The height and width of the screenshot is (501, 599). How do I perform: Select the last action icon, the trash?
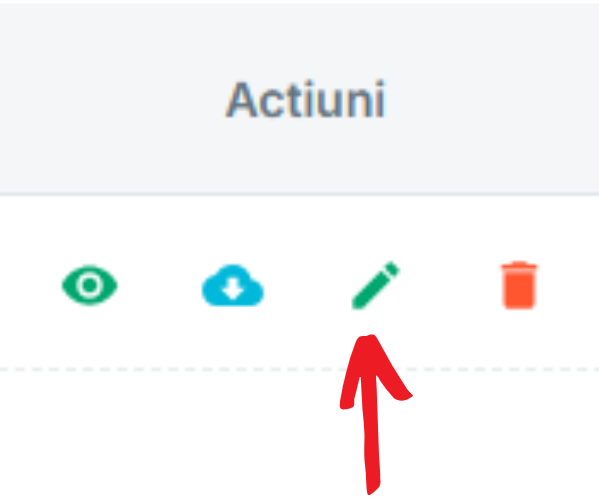pyautogui.click(x=519, y=285)
